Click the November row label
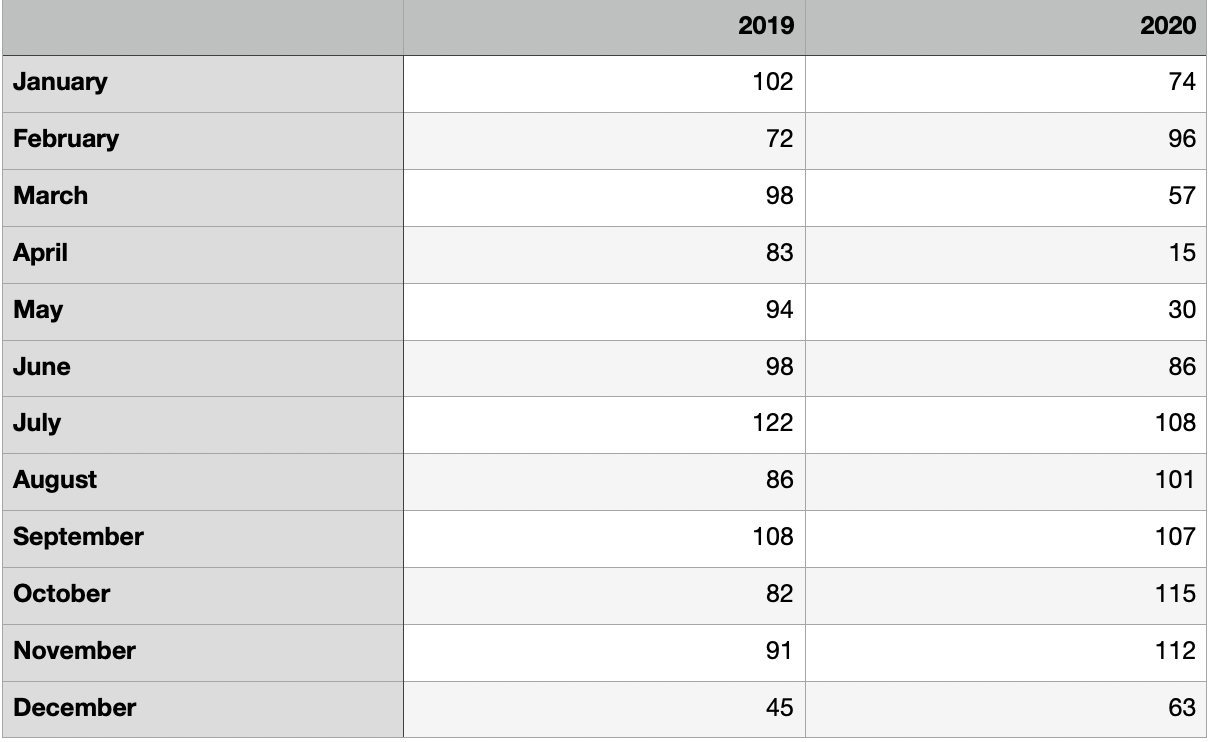The height and width of the screenshot is (742, 1210). [202, 653]
